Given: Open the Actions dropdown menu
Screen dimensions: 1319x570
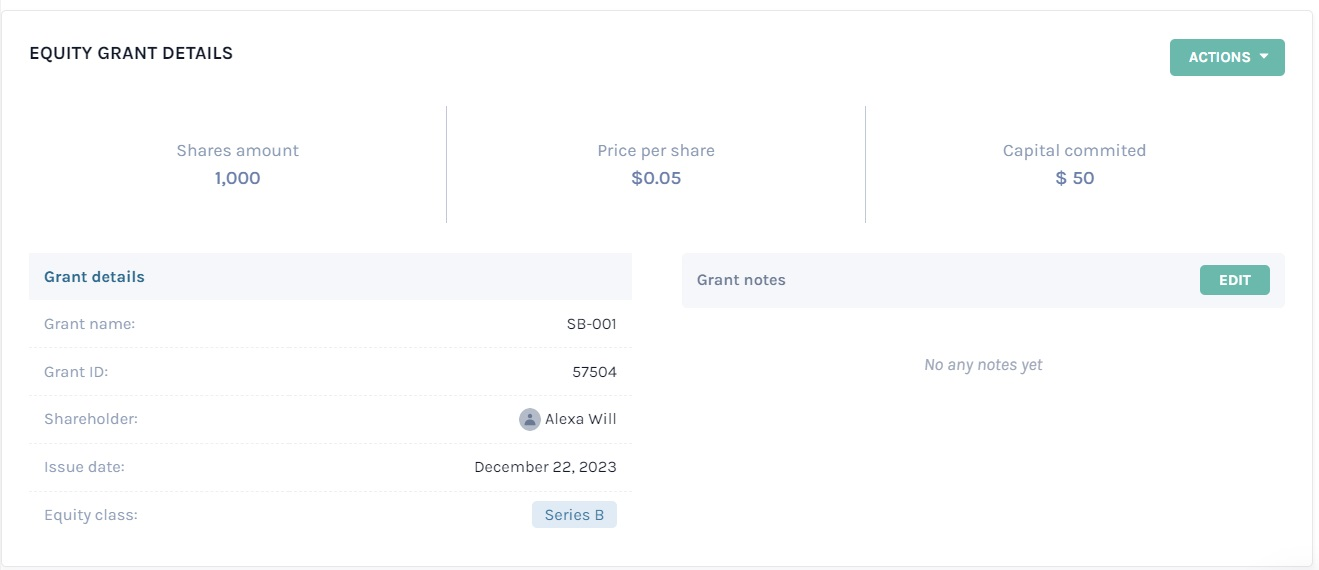Looking at the screenshot, I should [x=1227, y=57].
